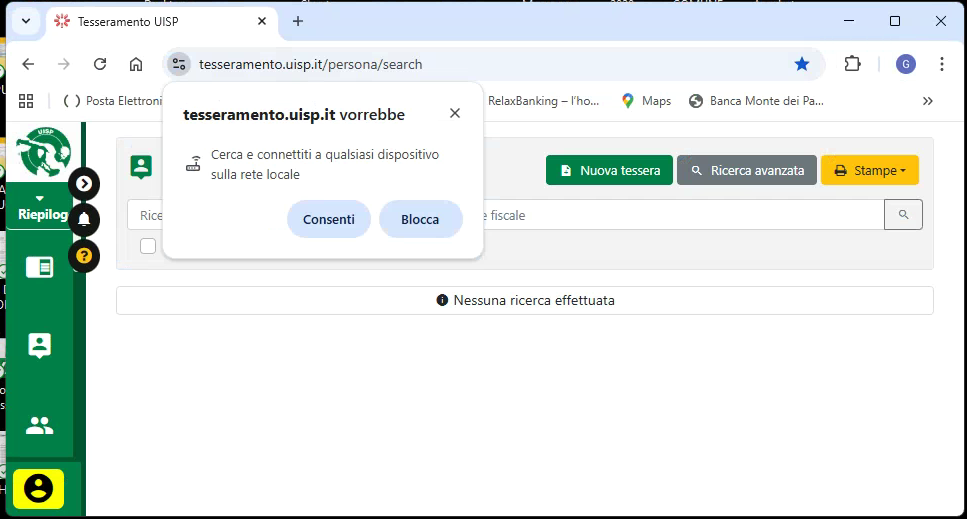Click the magnifier search button beside the field
Viewport: 967px width, 519px height.
point(903,215)
